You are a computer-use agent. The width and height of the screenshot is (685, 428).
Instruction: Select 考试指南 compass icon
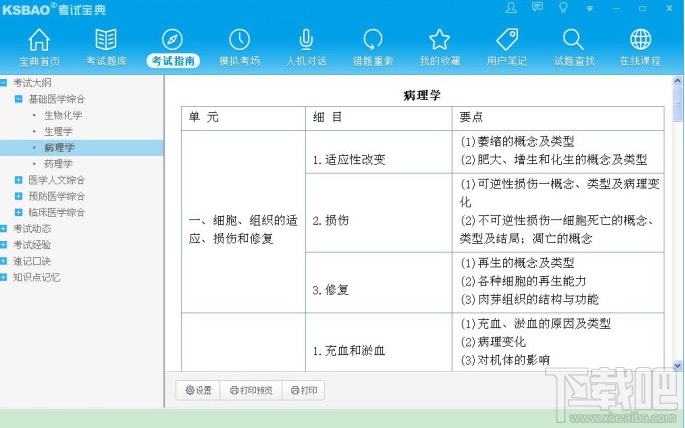(x=172, y=40)
